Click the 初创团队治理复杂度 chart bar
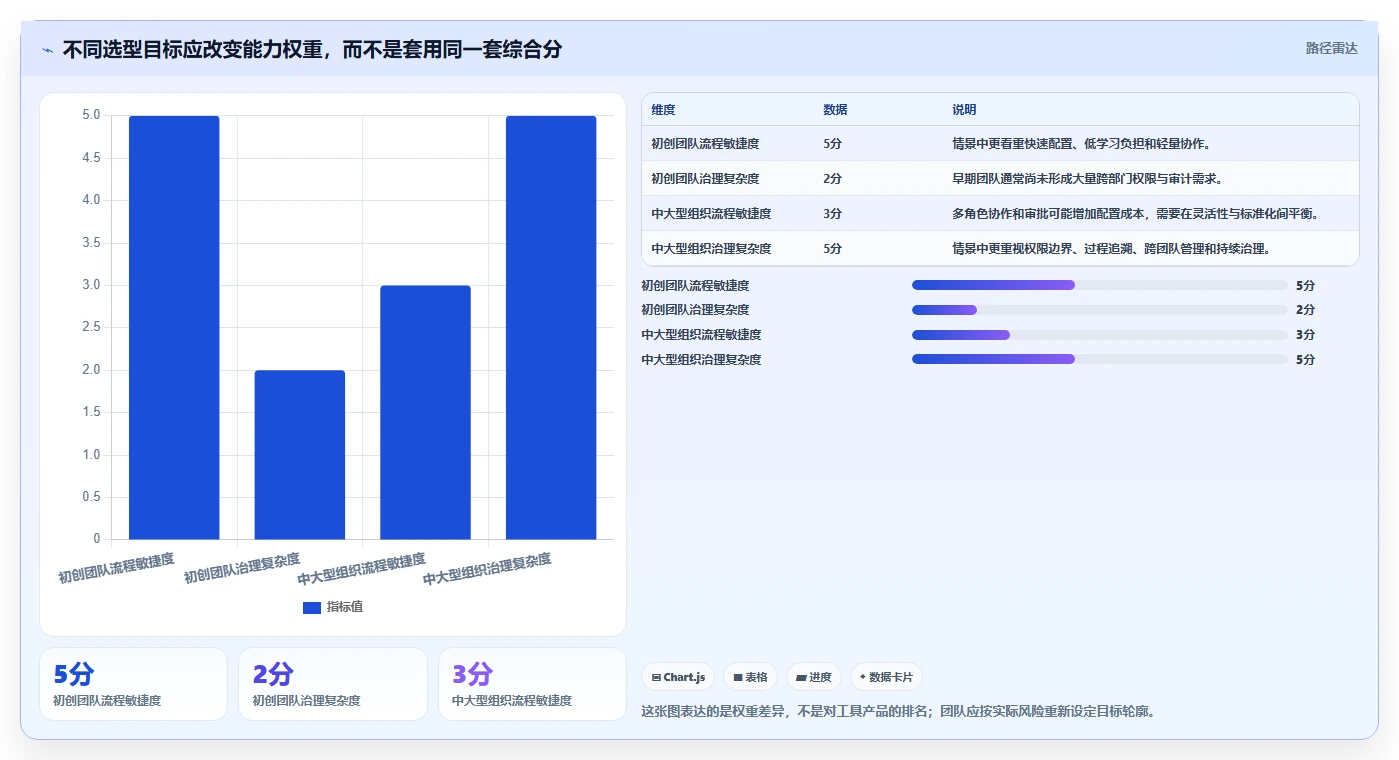Image resolution: width=1399 pixels, height=760 pixels. [x=300, y=455]
